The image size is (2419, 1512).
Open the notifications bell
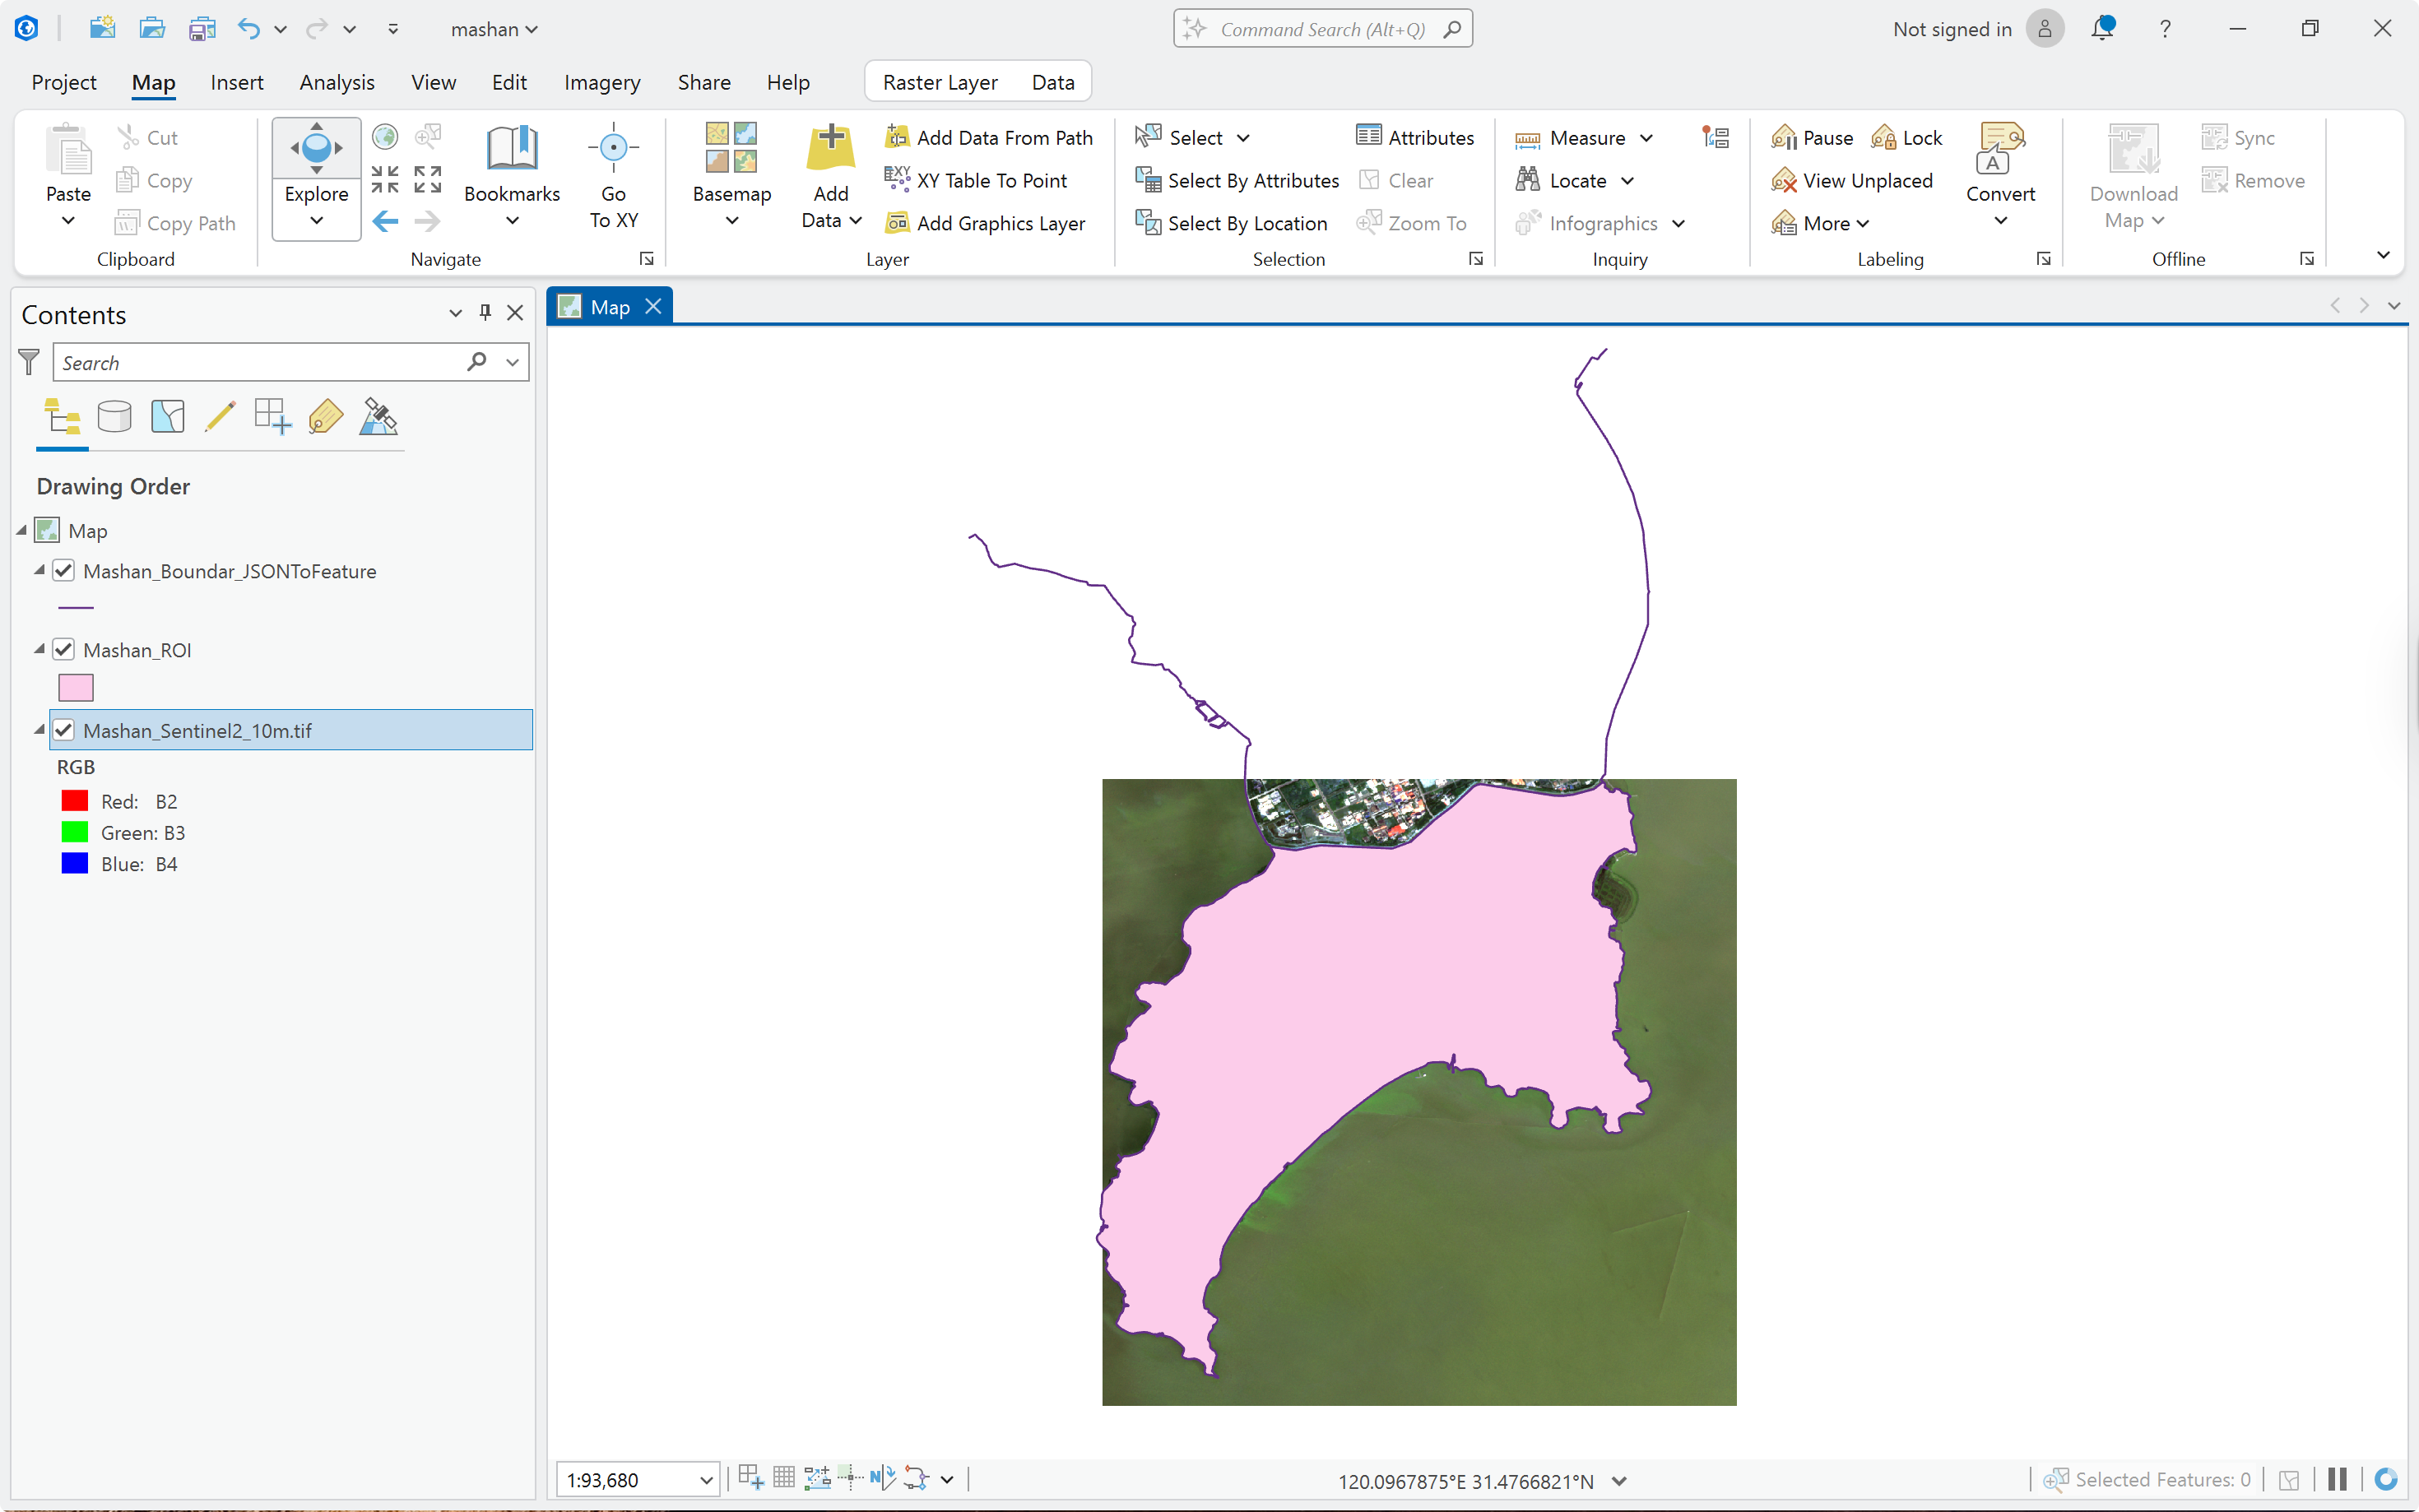coord(2102,28)
